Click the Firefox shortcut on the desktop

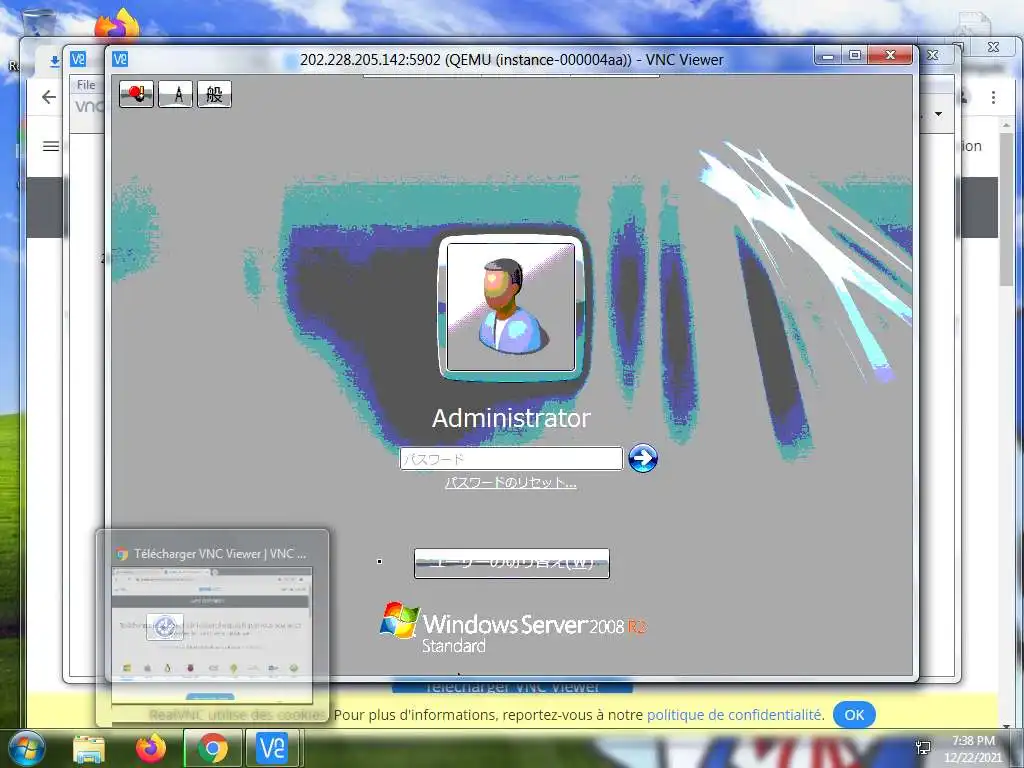118,26
